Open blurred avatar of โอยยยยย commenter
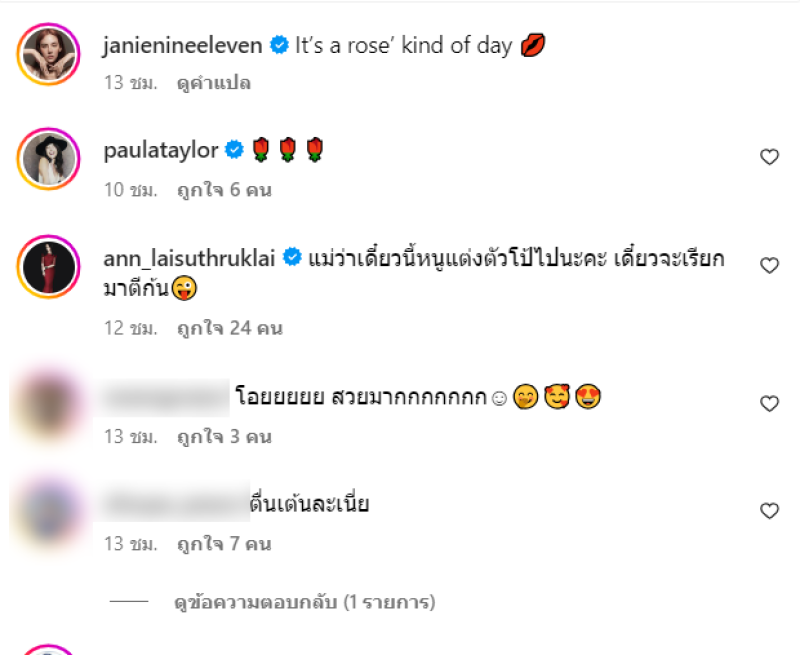This screenshot has height=655, width=800. click(48, 405)
